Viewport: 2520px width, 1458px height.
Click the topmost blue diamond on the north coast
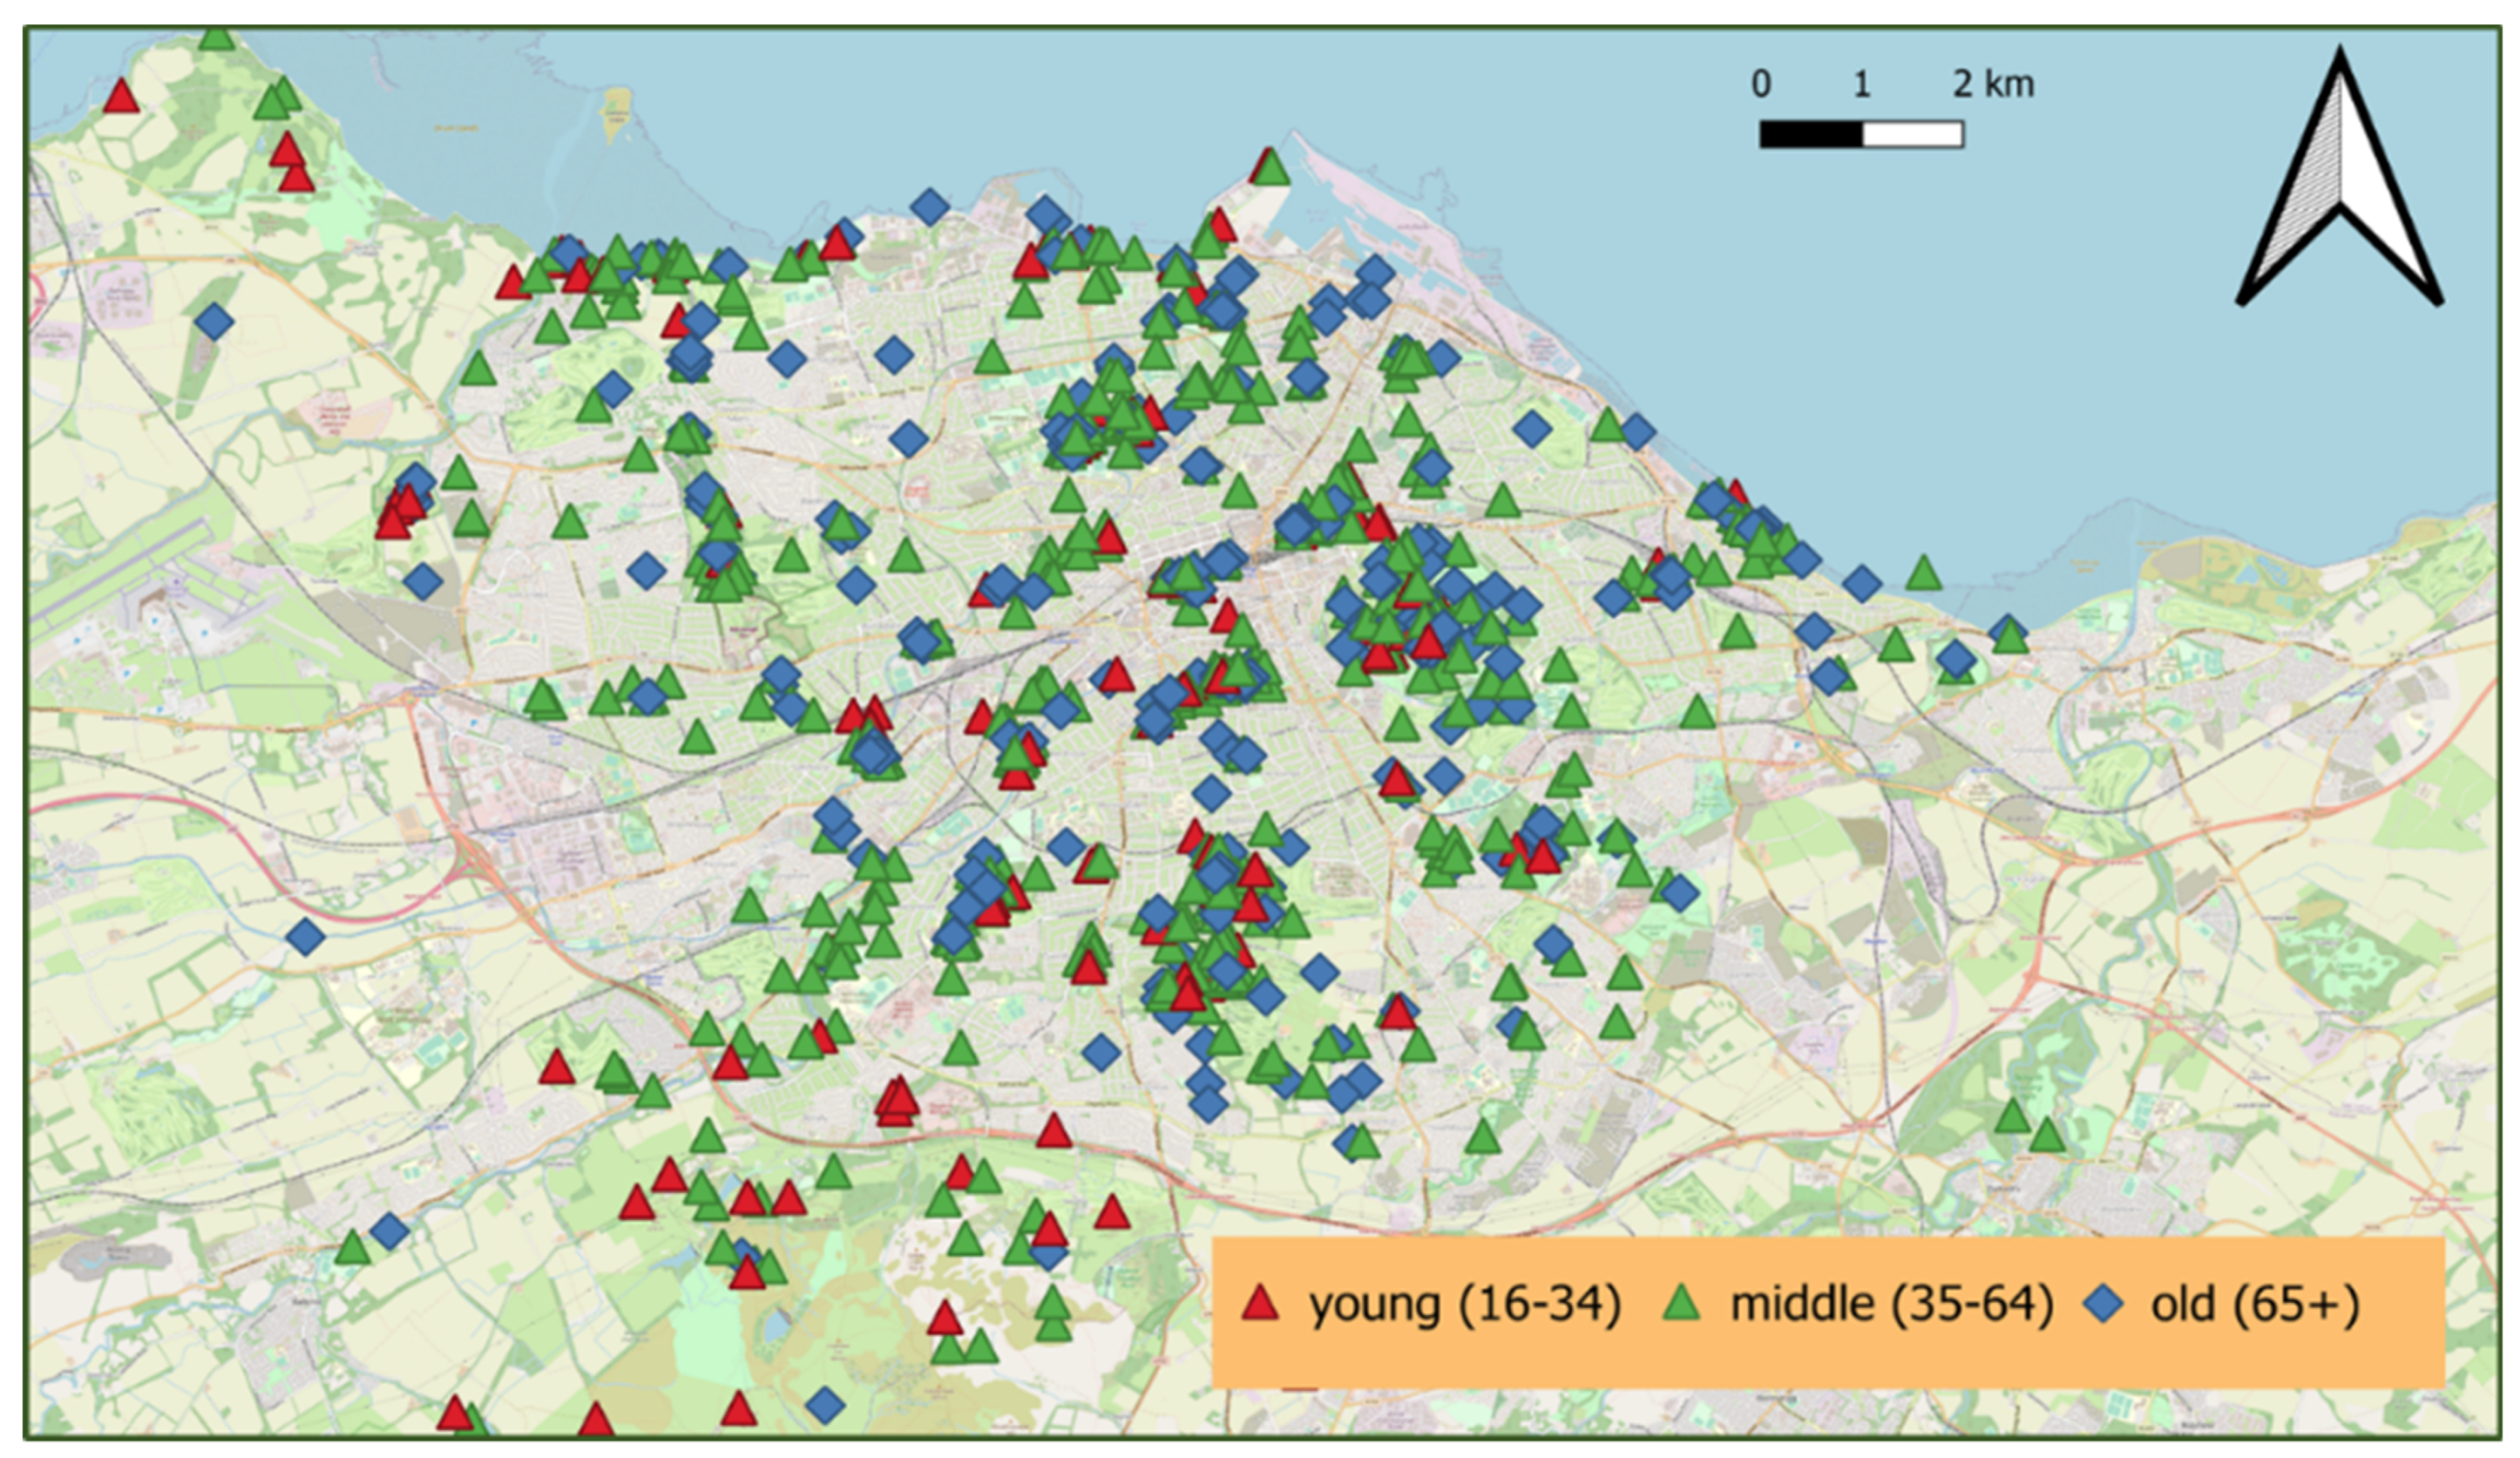[x=929, y=207]
